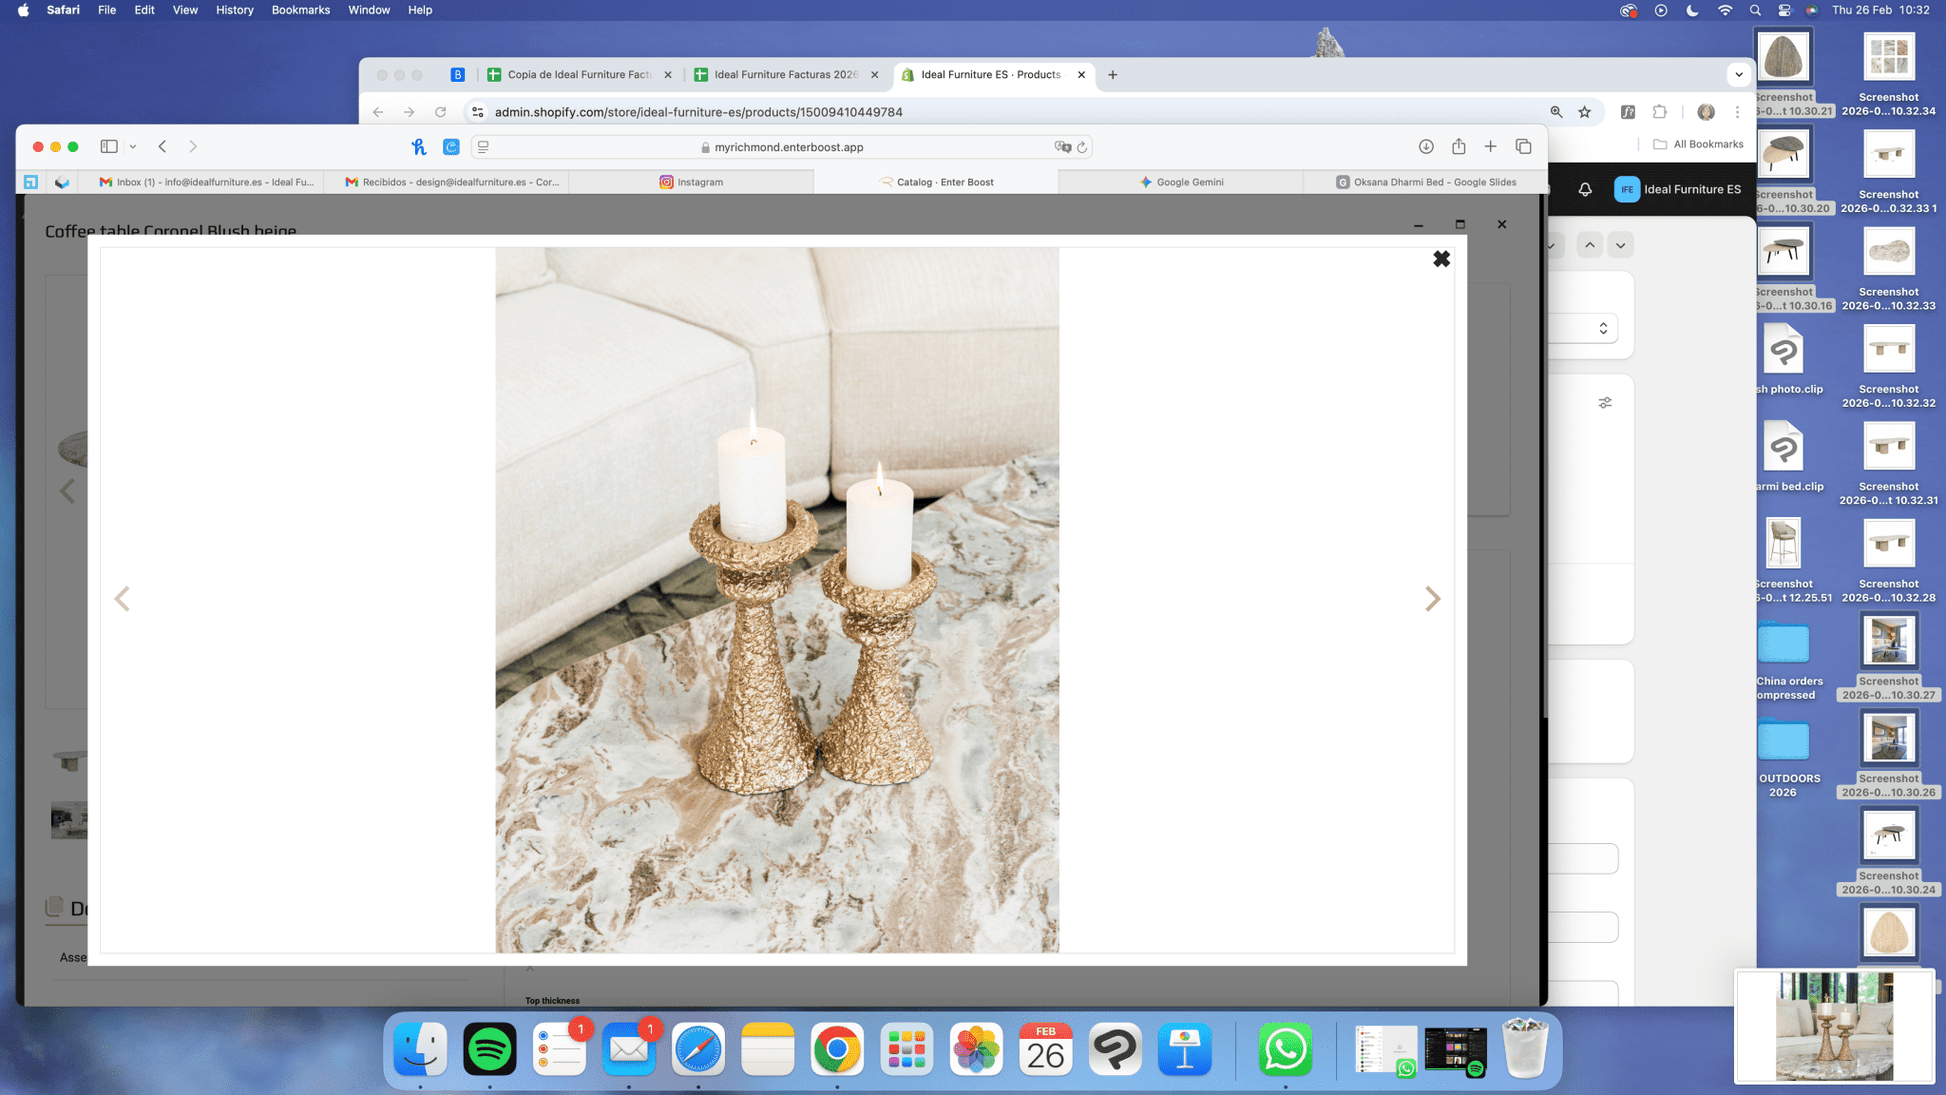This screenshot has width=1946, height=1095.
Task: Open the Bookmarks menu
Action: click(300, 10)
